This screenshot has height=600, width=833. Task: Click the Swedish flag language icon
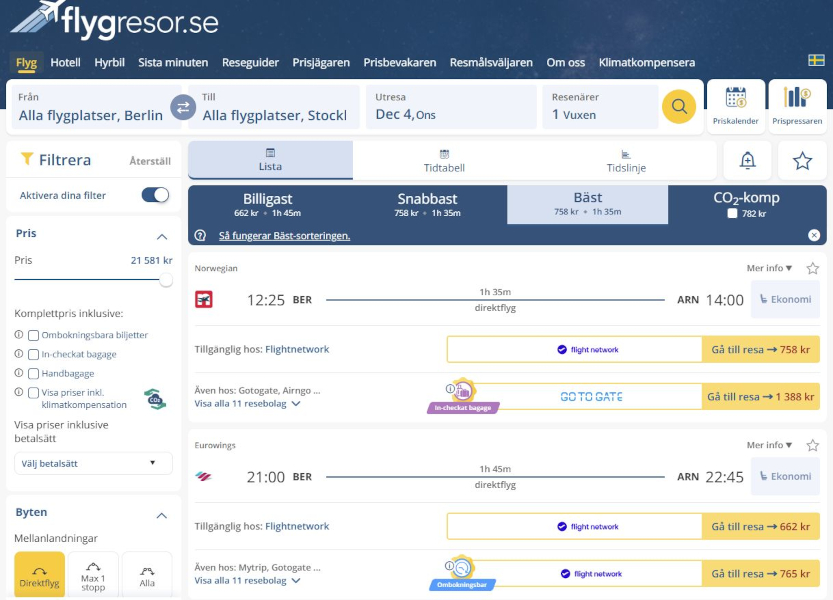point(816,60)
